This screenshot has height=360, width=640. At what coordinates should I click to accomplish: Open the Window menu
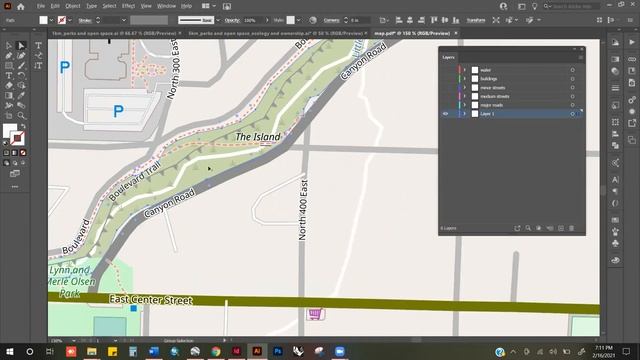(x=167, y=6)
